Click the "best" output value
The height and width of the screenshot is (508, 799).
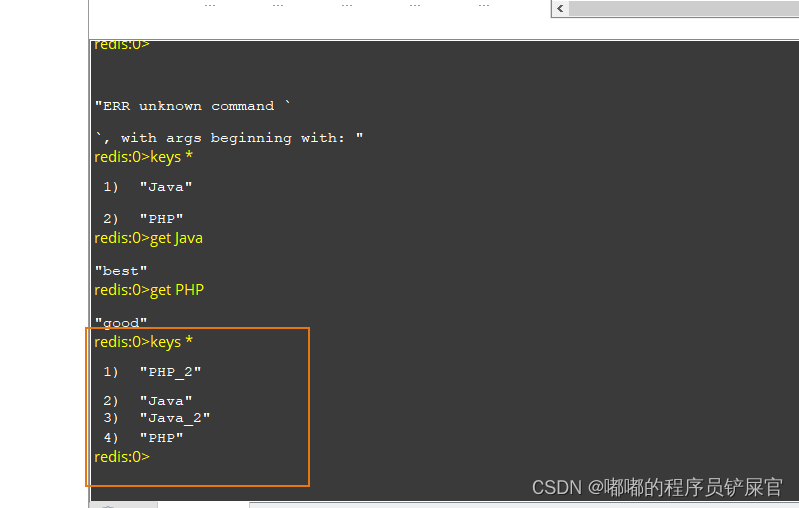tap(121, 271)
